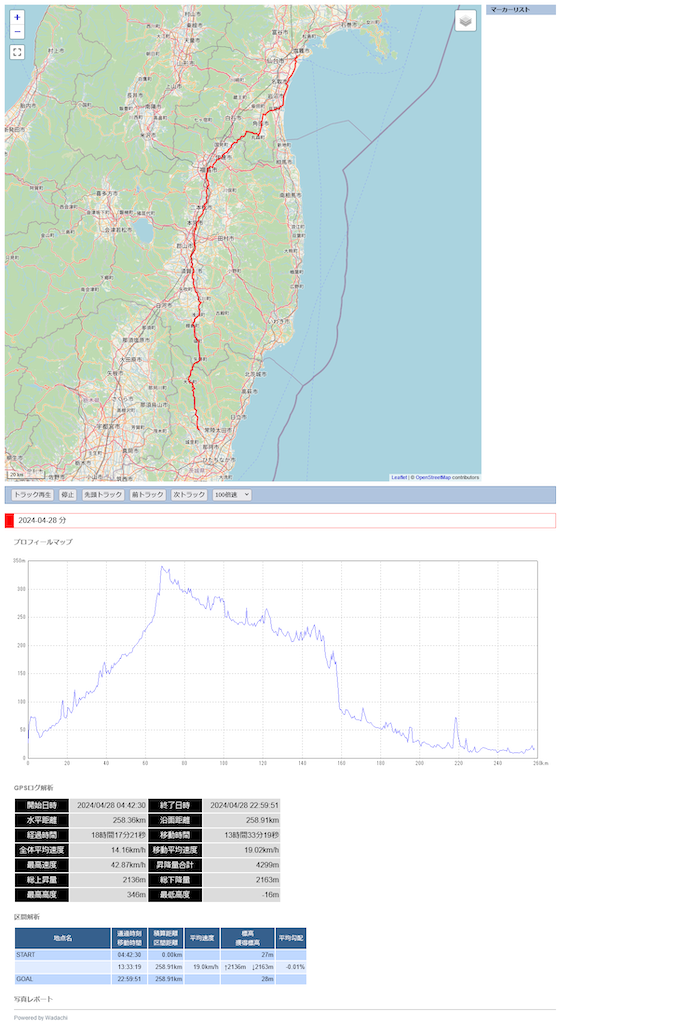
Task: Click the 2136m total ascent value
Action: point(108,880)
